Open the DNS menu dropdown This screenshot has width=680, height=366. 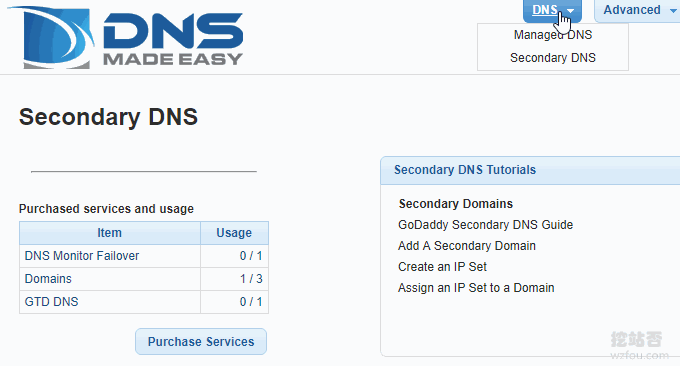(552, 10)
